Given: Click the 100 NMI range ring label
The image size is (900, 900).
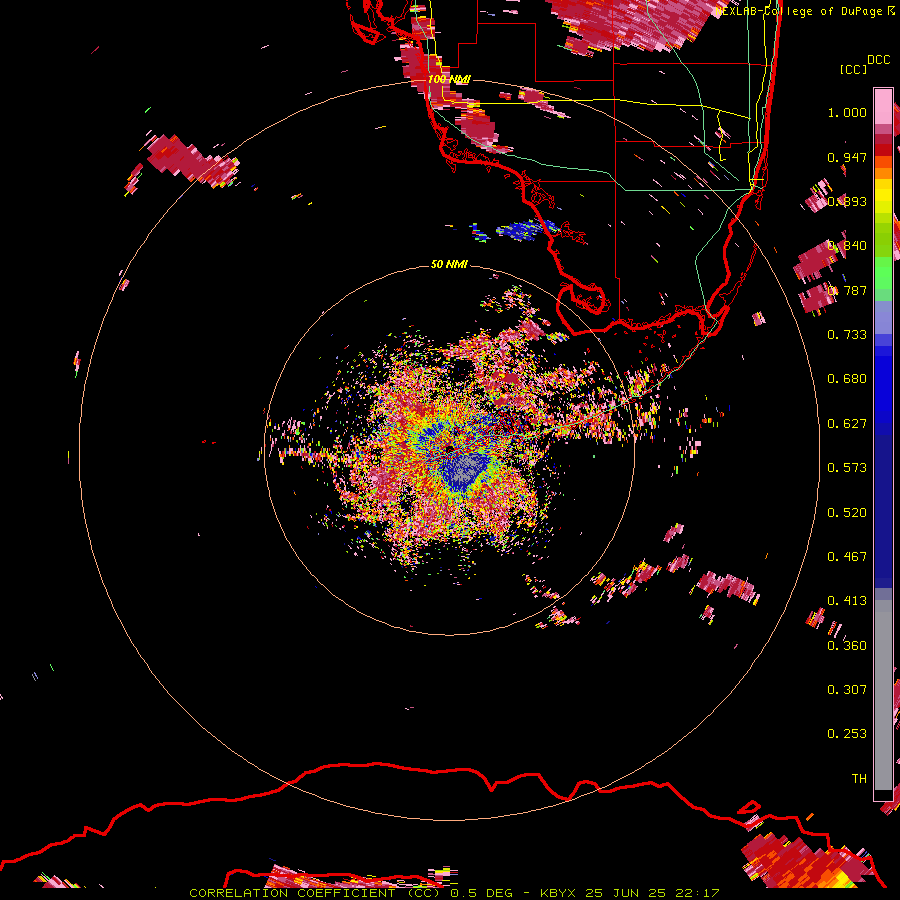Looking at the screenshot, I should pos(449,79).
